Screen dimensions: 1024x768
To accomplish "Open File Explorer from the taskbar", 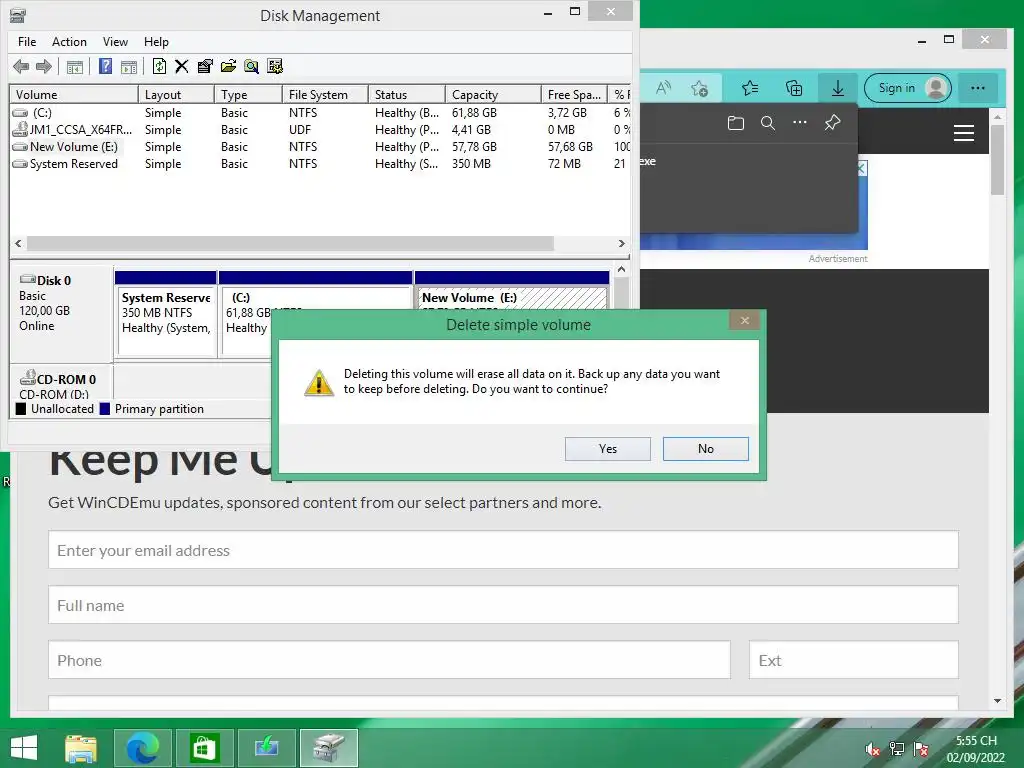I will [x=81, y=748].
